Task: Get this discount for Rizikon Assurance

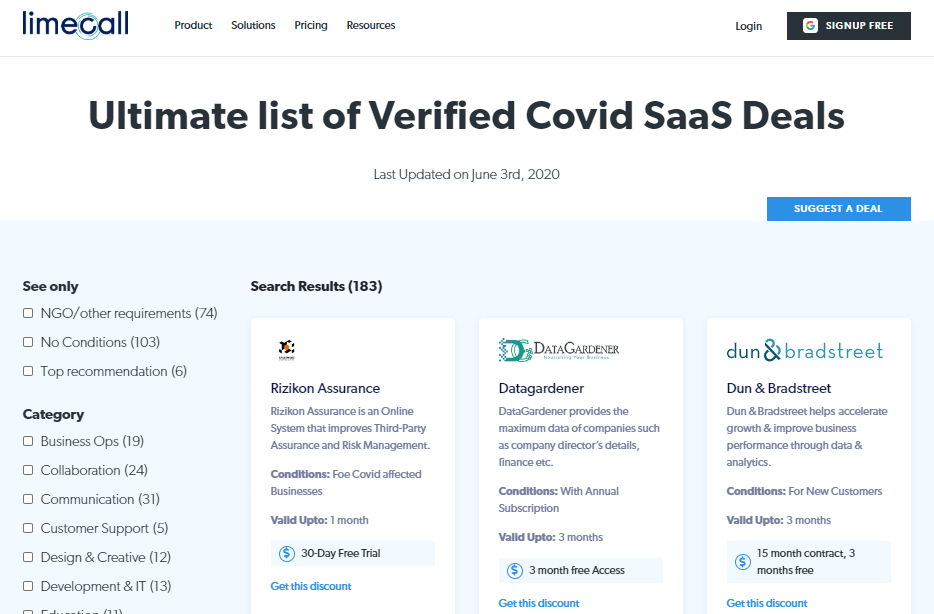Action: coord(311,586)
